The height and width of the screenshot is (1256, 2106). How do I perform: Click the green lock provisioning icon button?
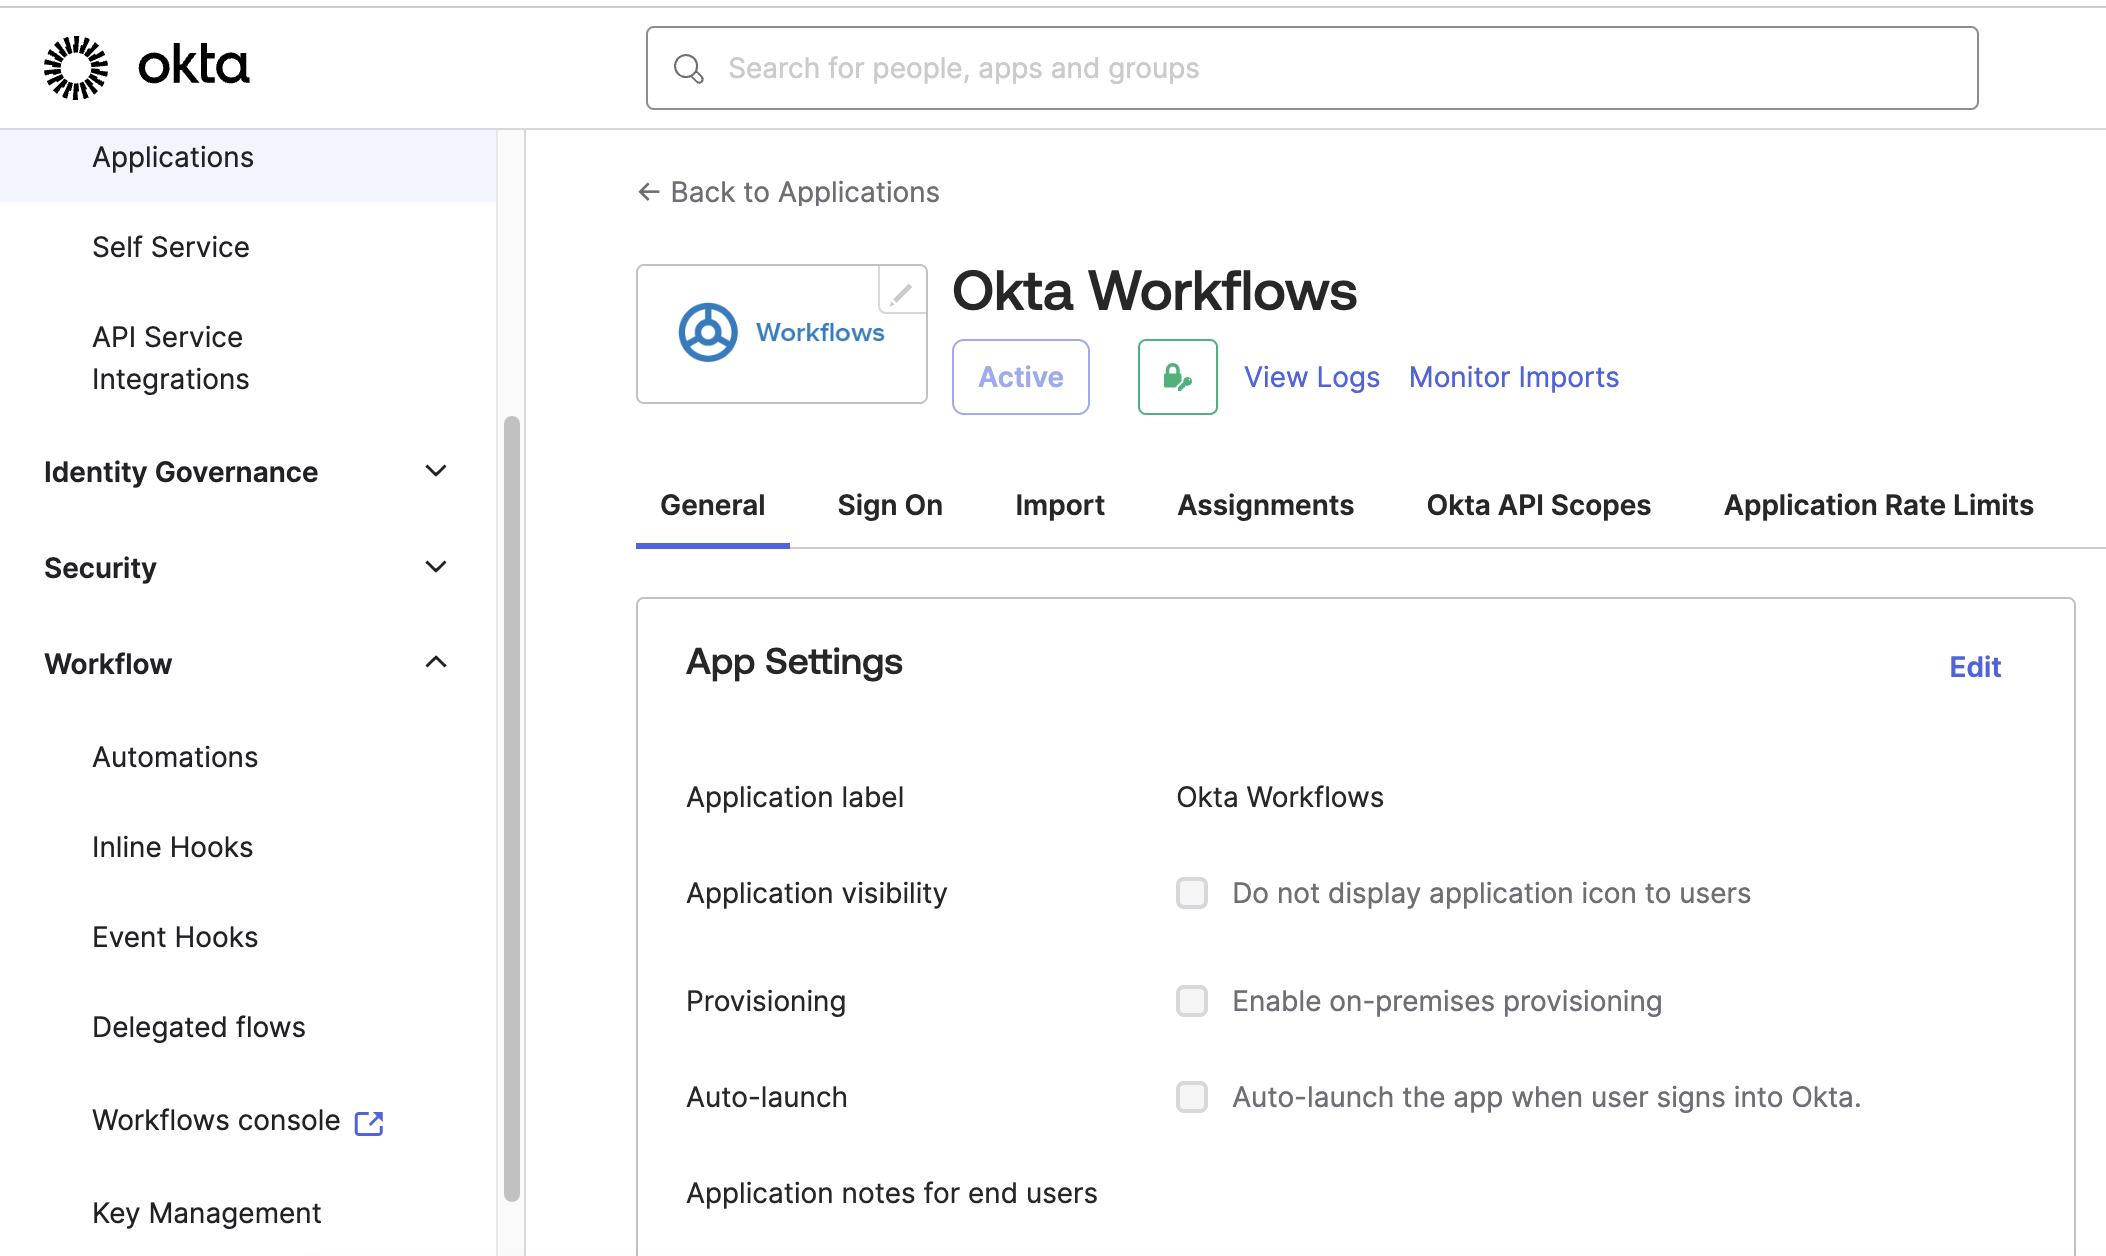(x=1177, y=377)
